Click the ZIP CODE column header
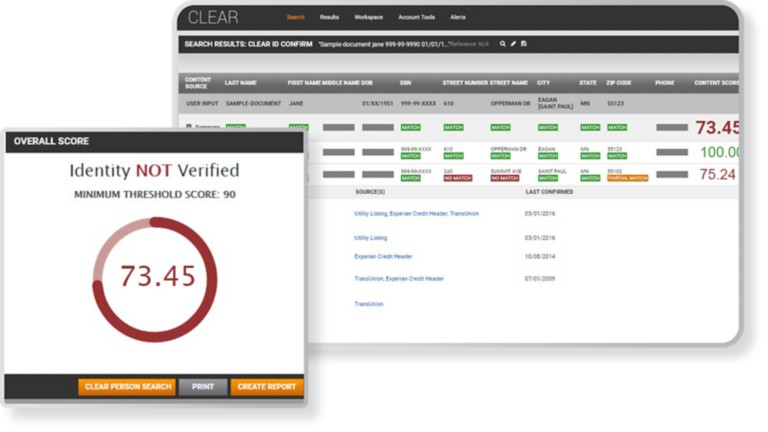The height and width of the screenshot is (432, 768). [x=619, y=83]
